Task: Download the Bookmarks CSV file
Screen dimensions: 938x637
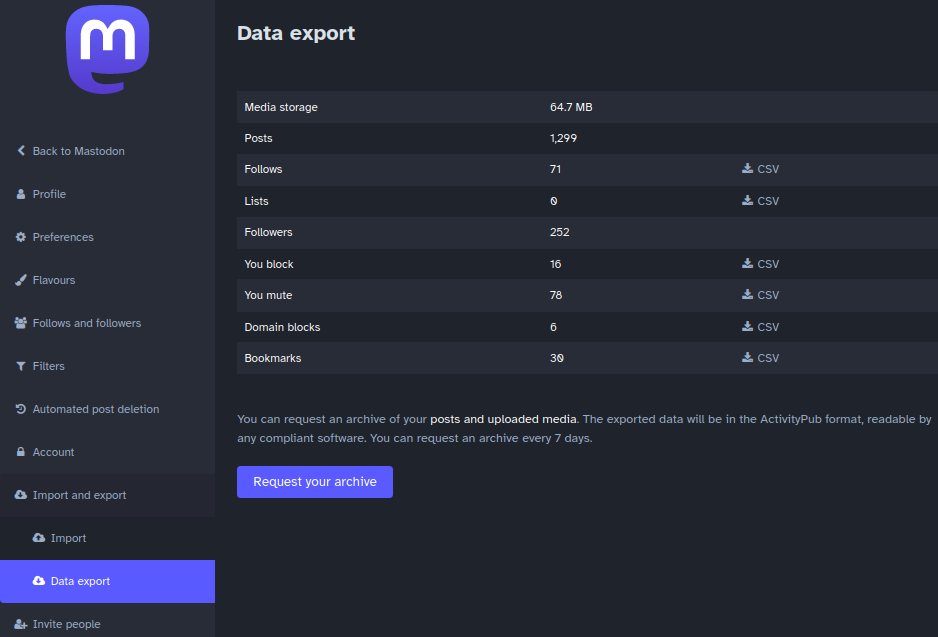Action: [x=760, y=358]
